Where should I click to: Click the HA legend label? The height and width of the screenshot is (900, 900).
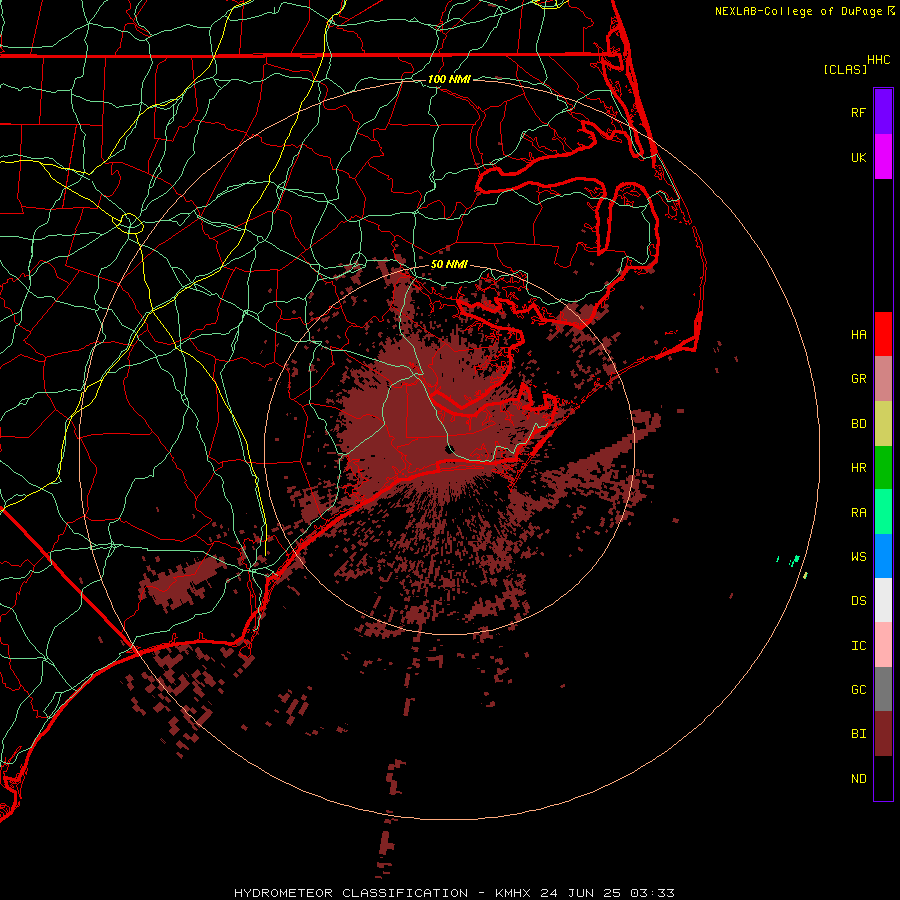859,334
